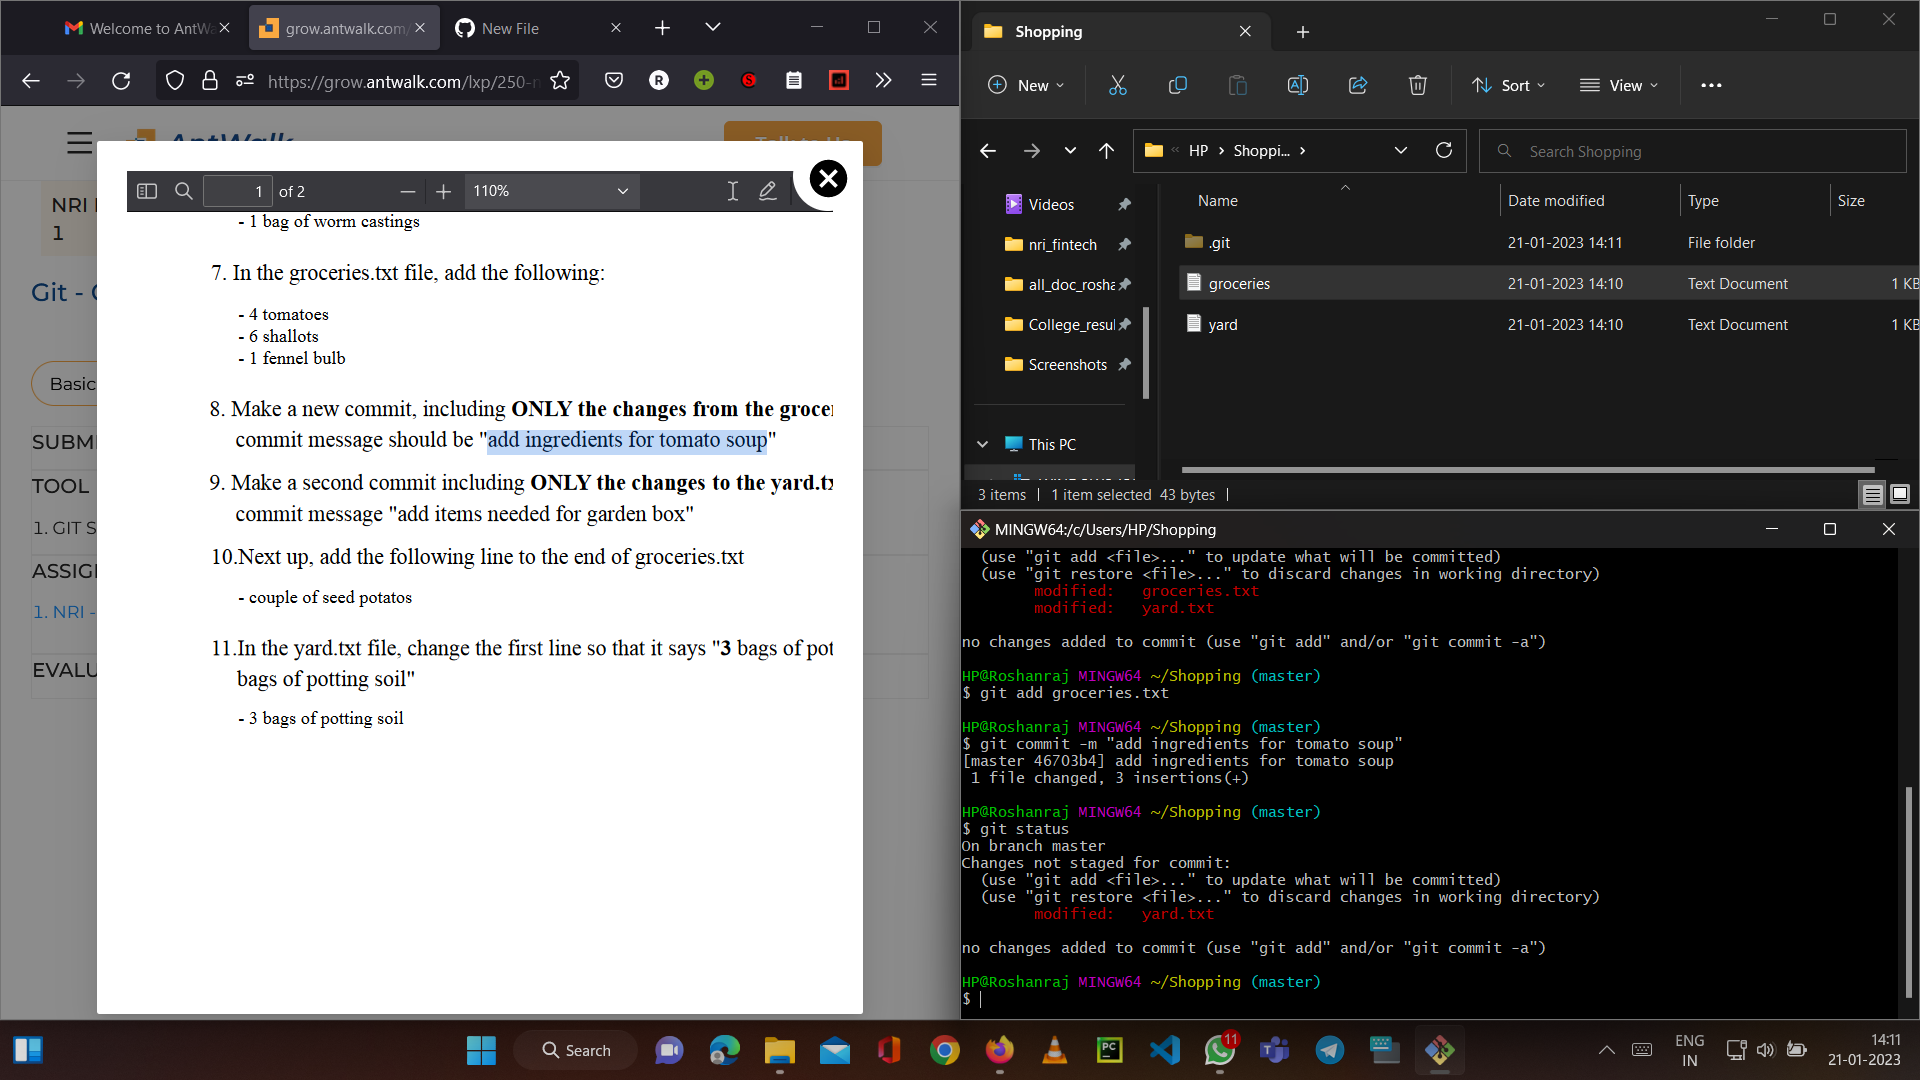Open the highlighter tool in the PDF viewer
This screenshot has height=1080, width=1920.
pos(767,190)
